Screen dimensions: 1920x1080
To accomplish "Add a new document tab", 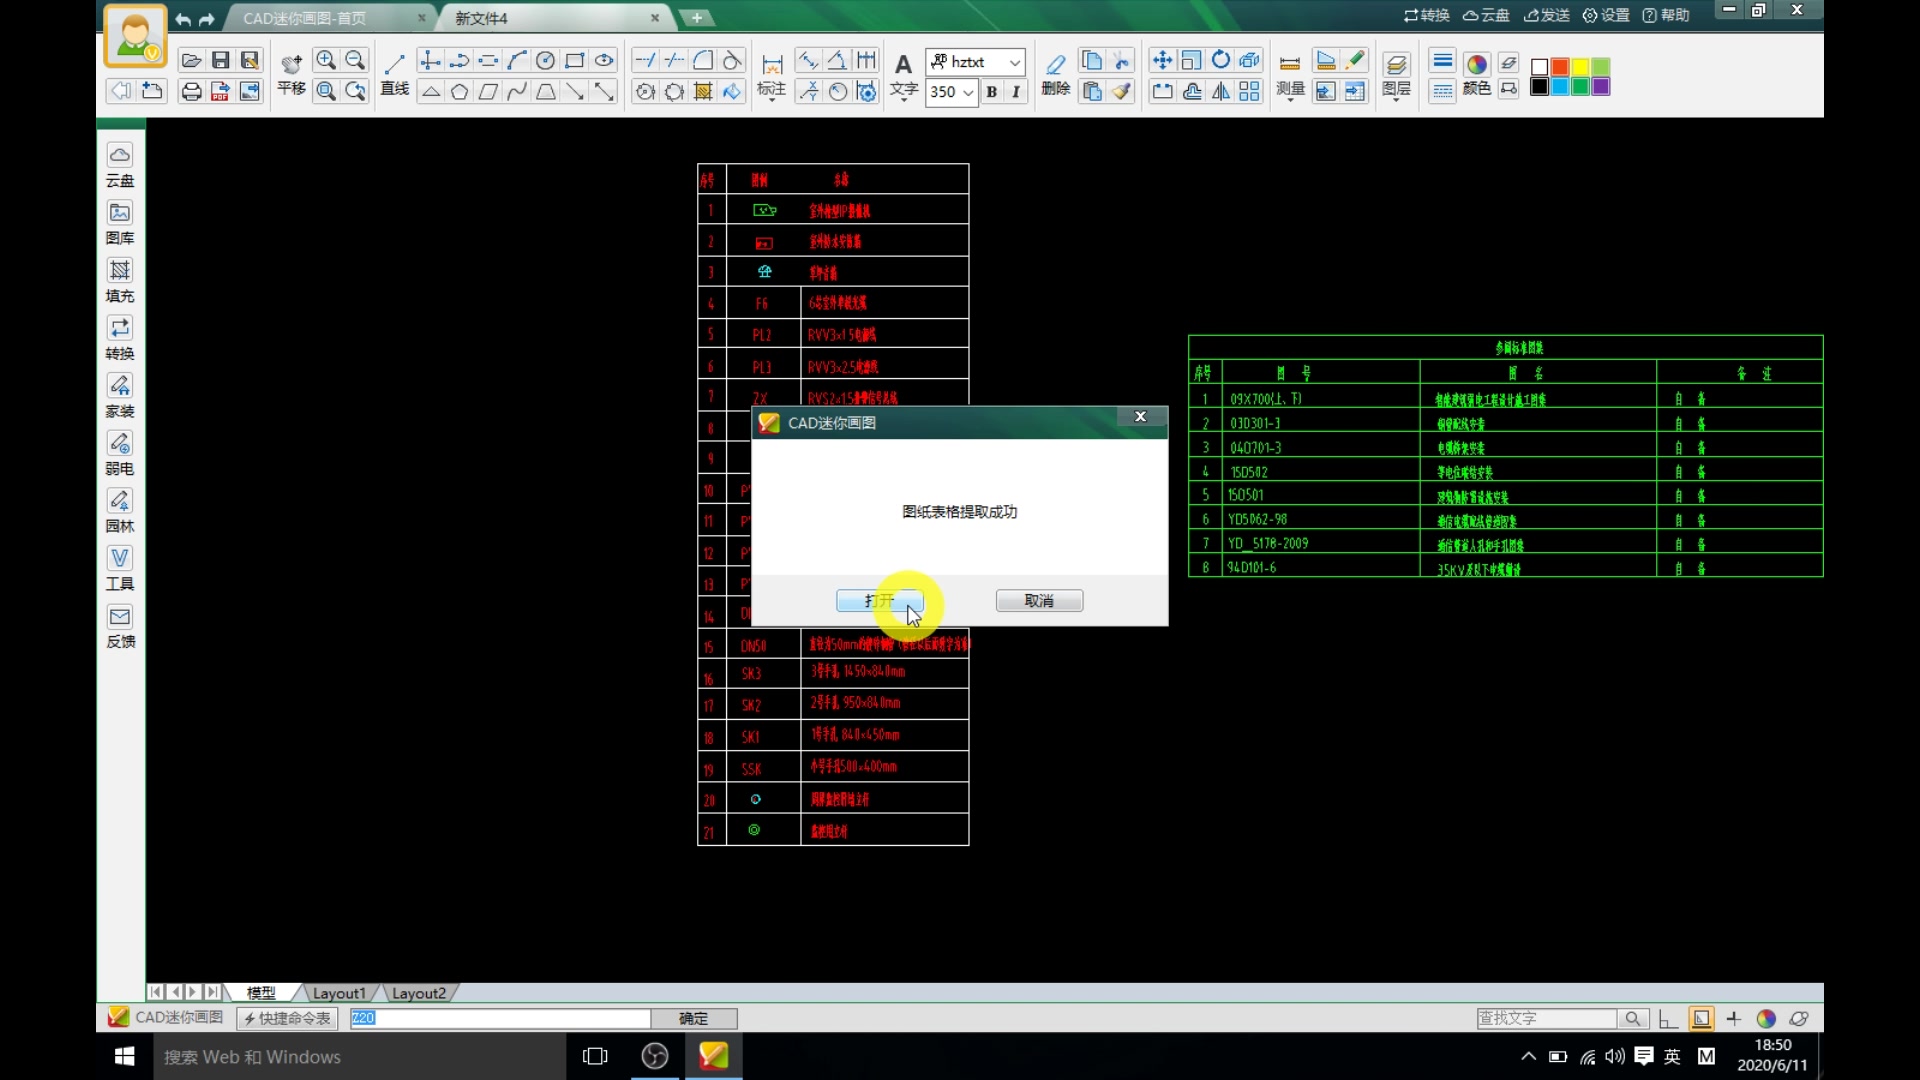I will (x=697, y=17).
